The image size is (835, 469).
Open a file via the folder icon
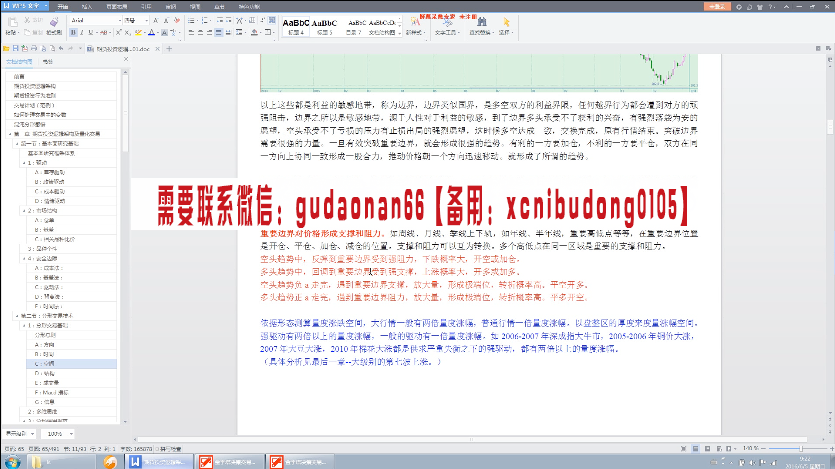pyautogui.click(x=6, y=48)
